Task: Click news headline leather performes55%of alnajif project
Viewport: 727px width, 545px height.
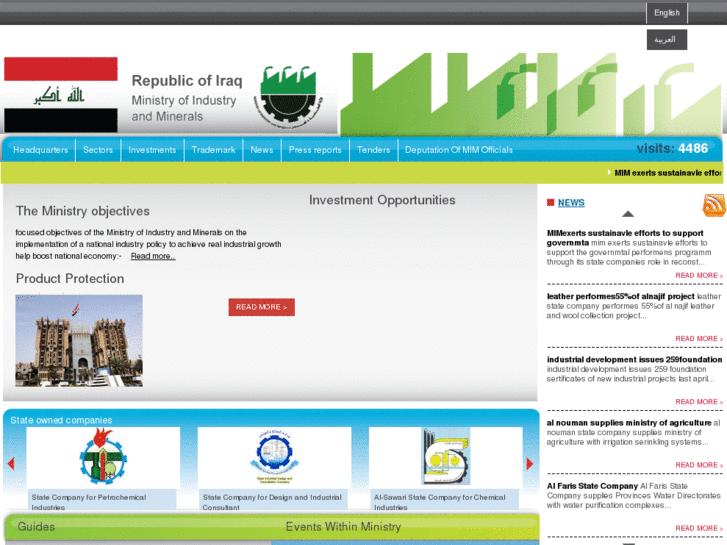Action: [620, 296]
